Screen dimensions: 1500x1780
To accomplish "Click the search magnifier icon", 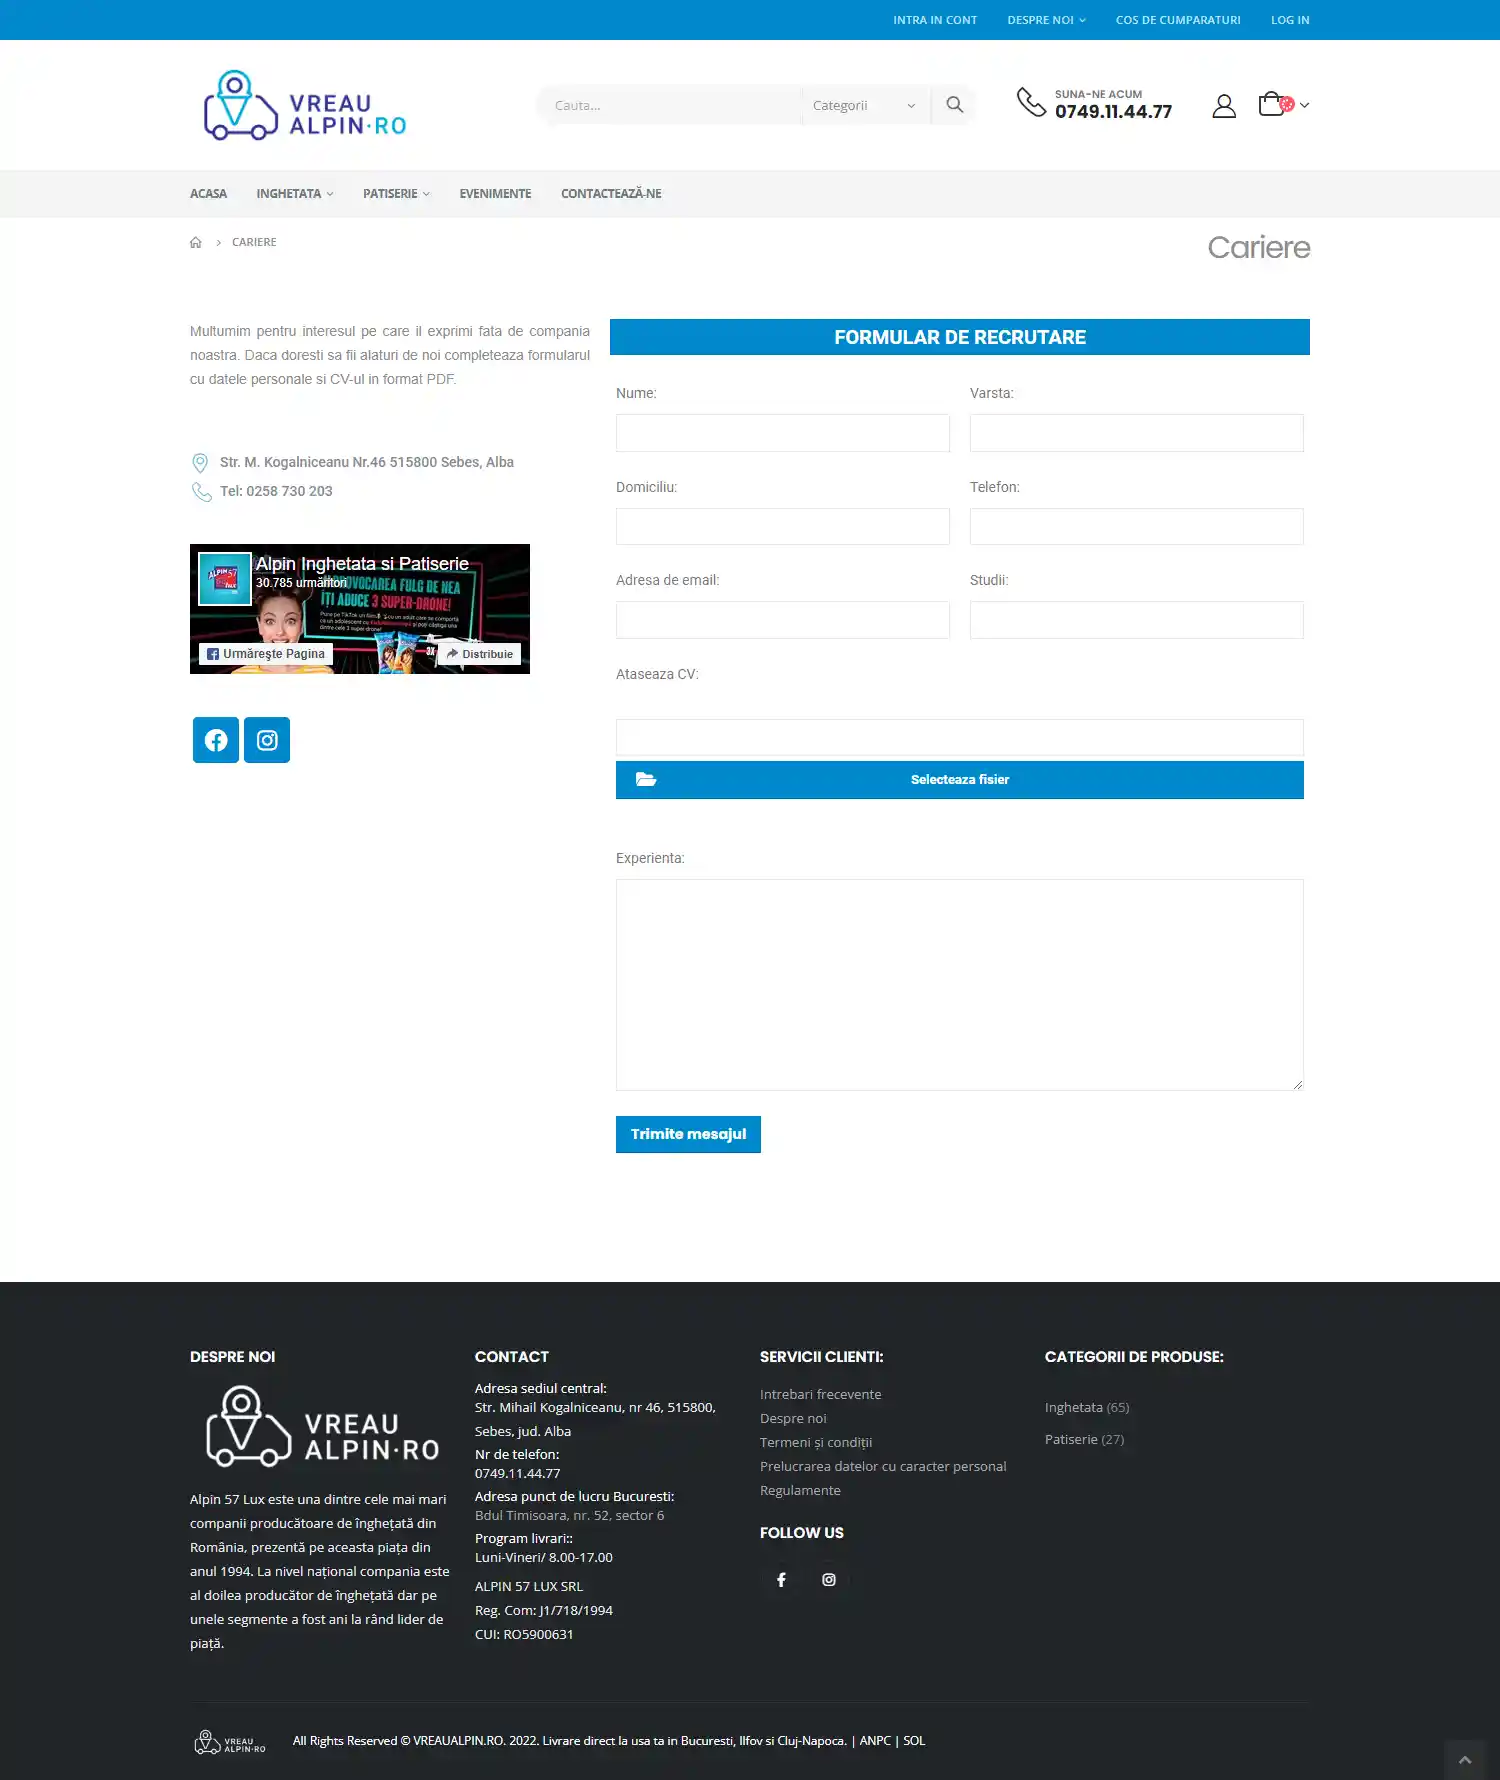I will tap(955, 105).
